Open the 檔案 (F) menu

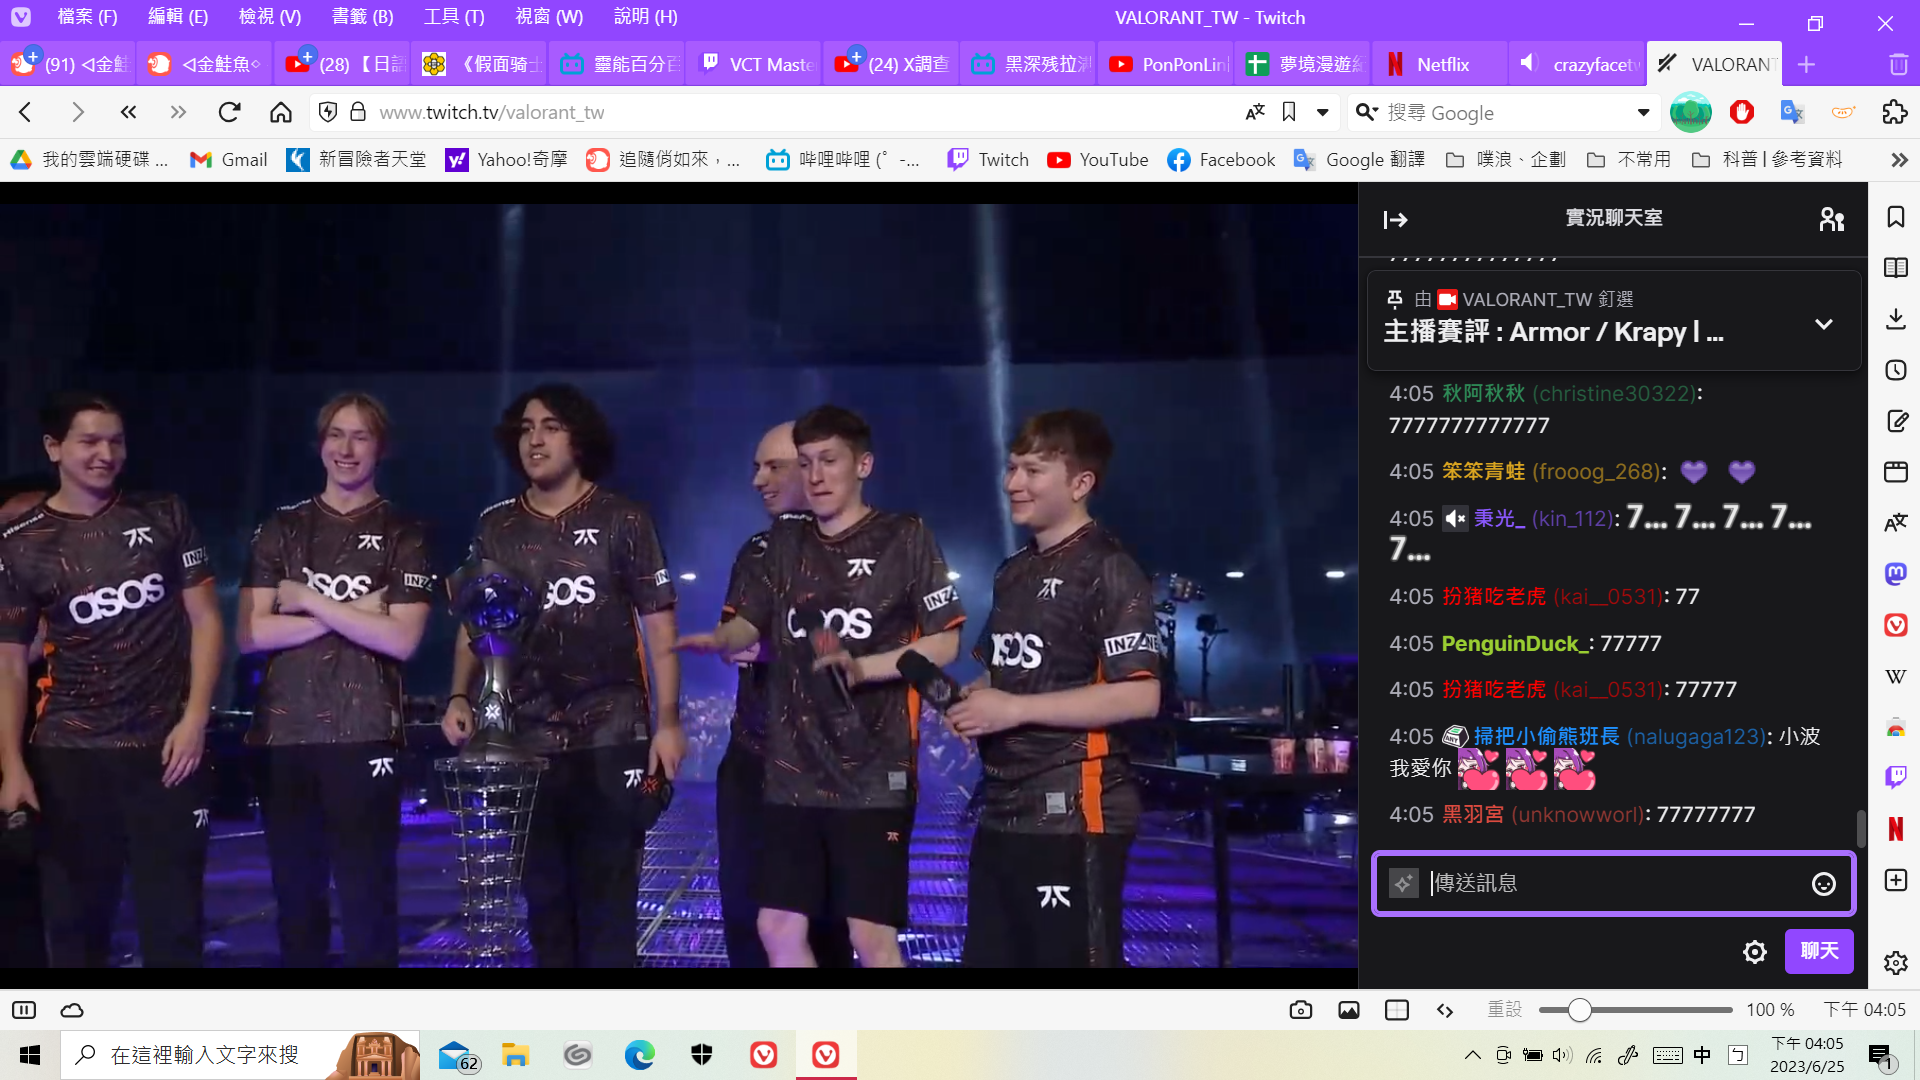87,17
